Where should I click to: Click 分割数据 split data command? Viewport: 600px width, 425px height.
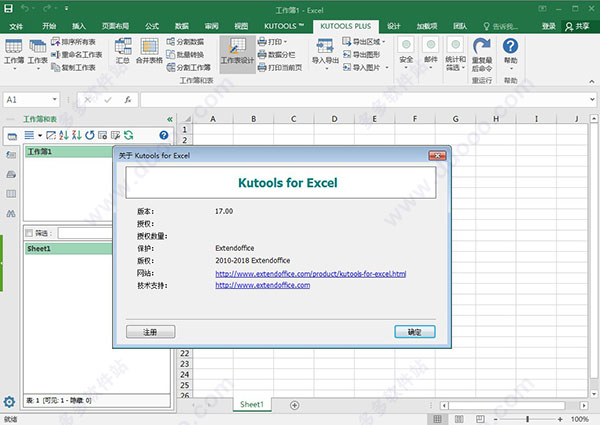[185, 41]
